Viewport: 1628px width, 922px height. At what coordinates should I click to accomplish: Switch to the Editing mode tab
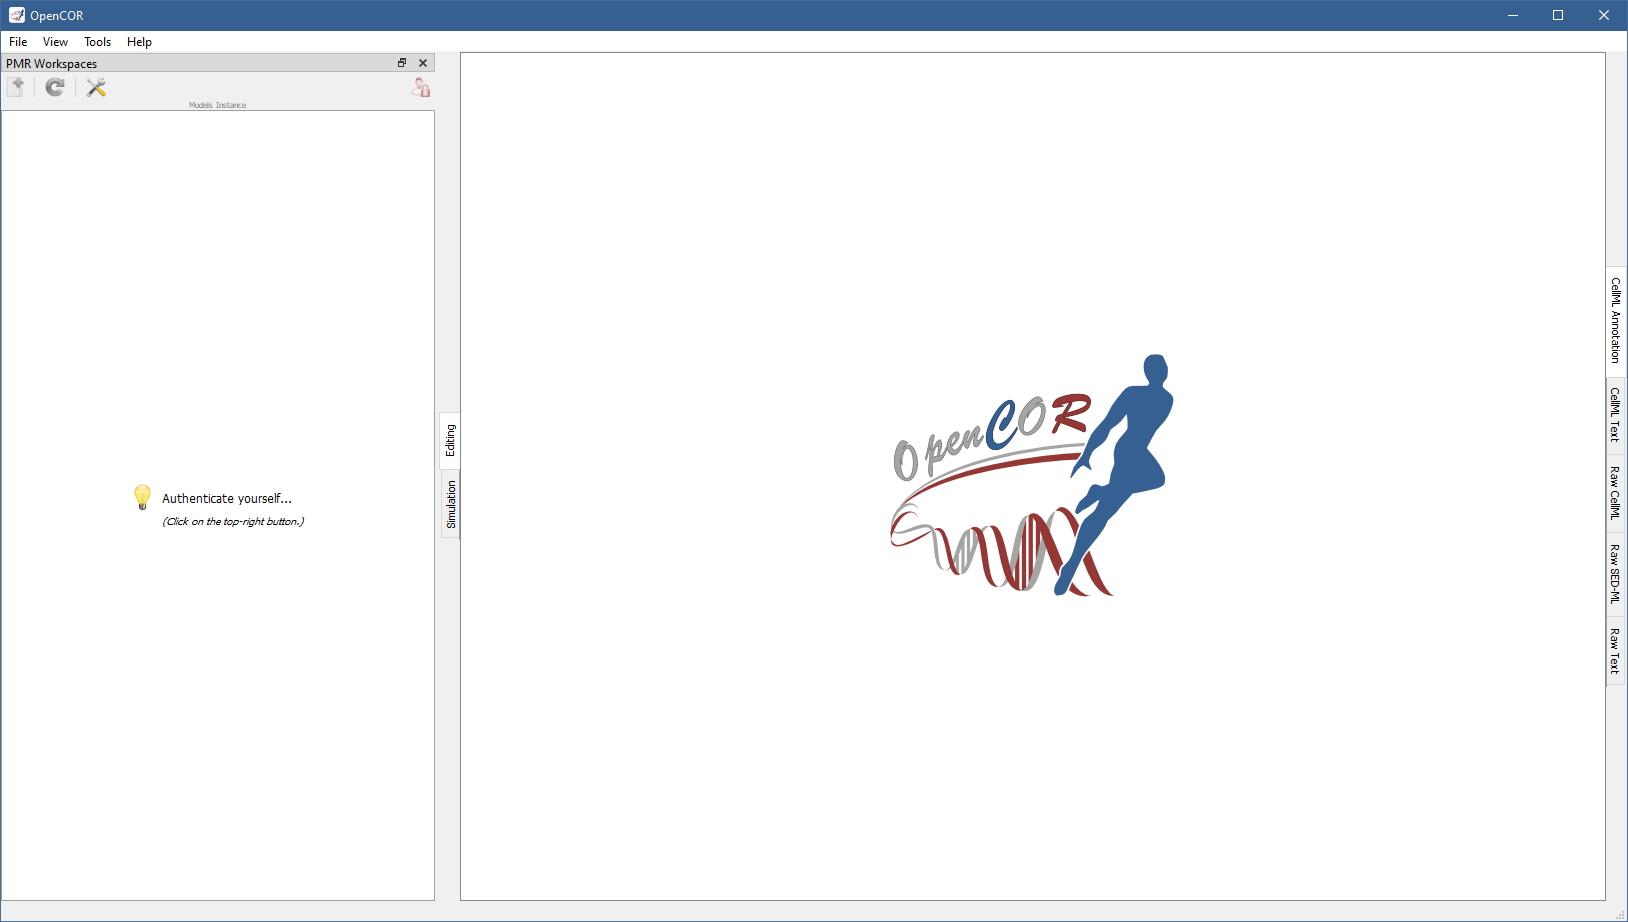pos(450,440)
